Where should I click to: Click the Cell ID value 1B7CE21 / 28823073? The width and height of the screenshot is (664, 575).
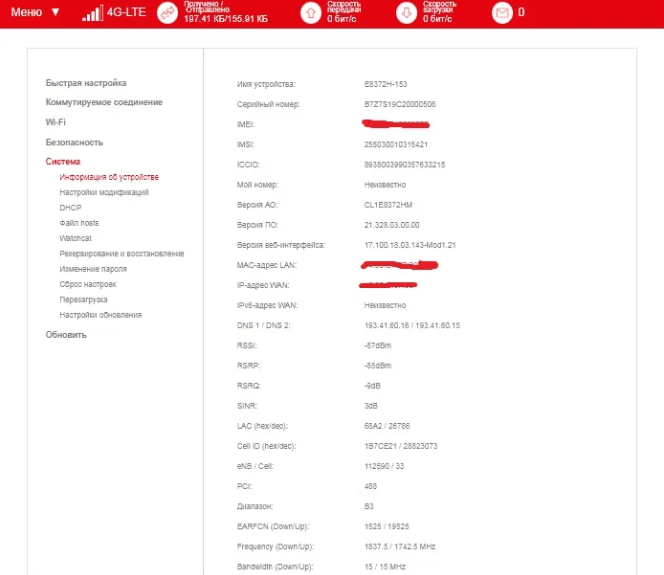click(401, 446)
